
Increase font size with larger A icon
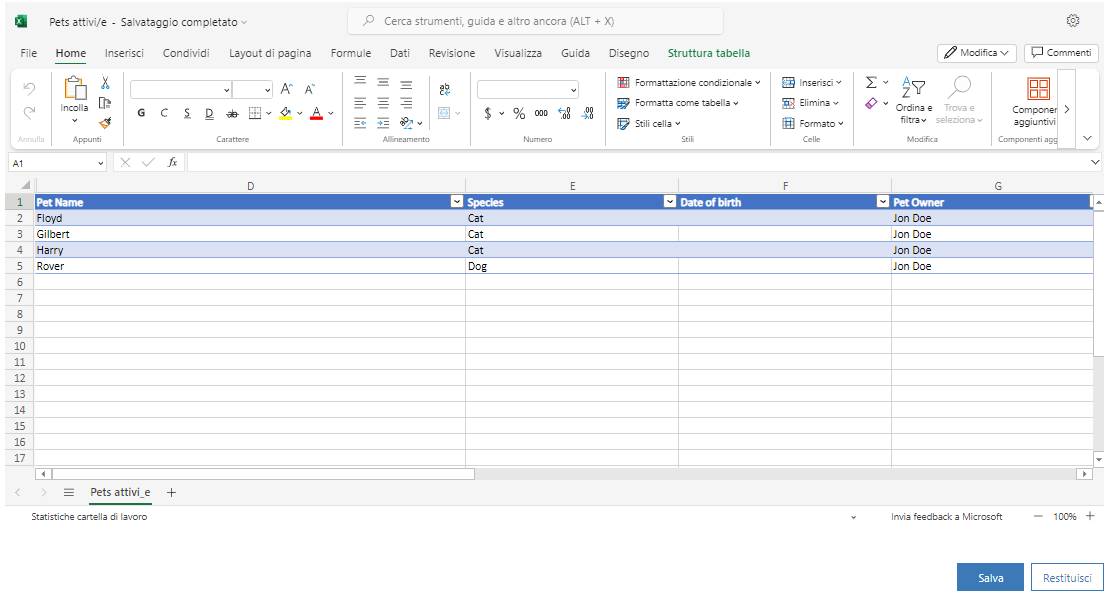pyautogui.click(x=286, y=89)
